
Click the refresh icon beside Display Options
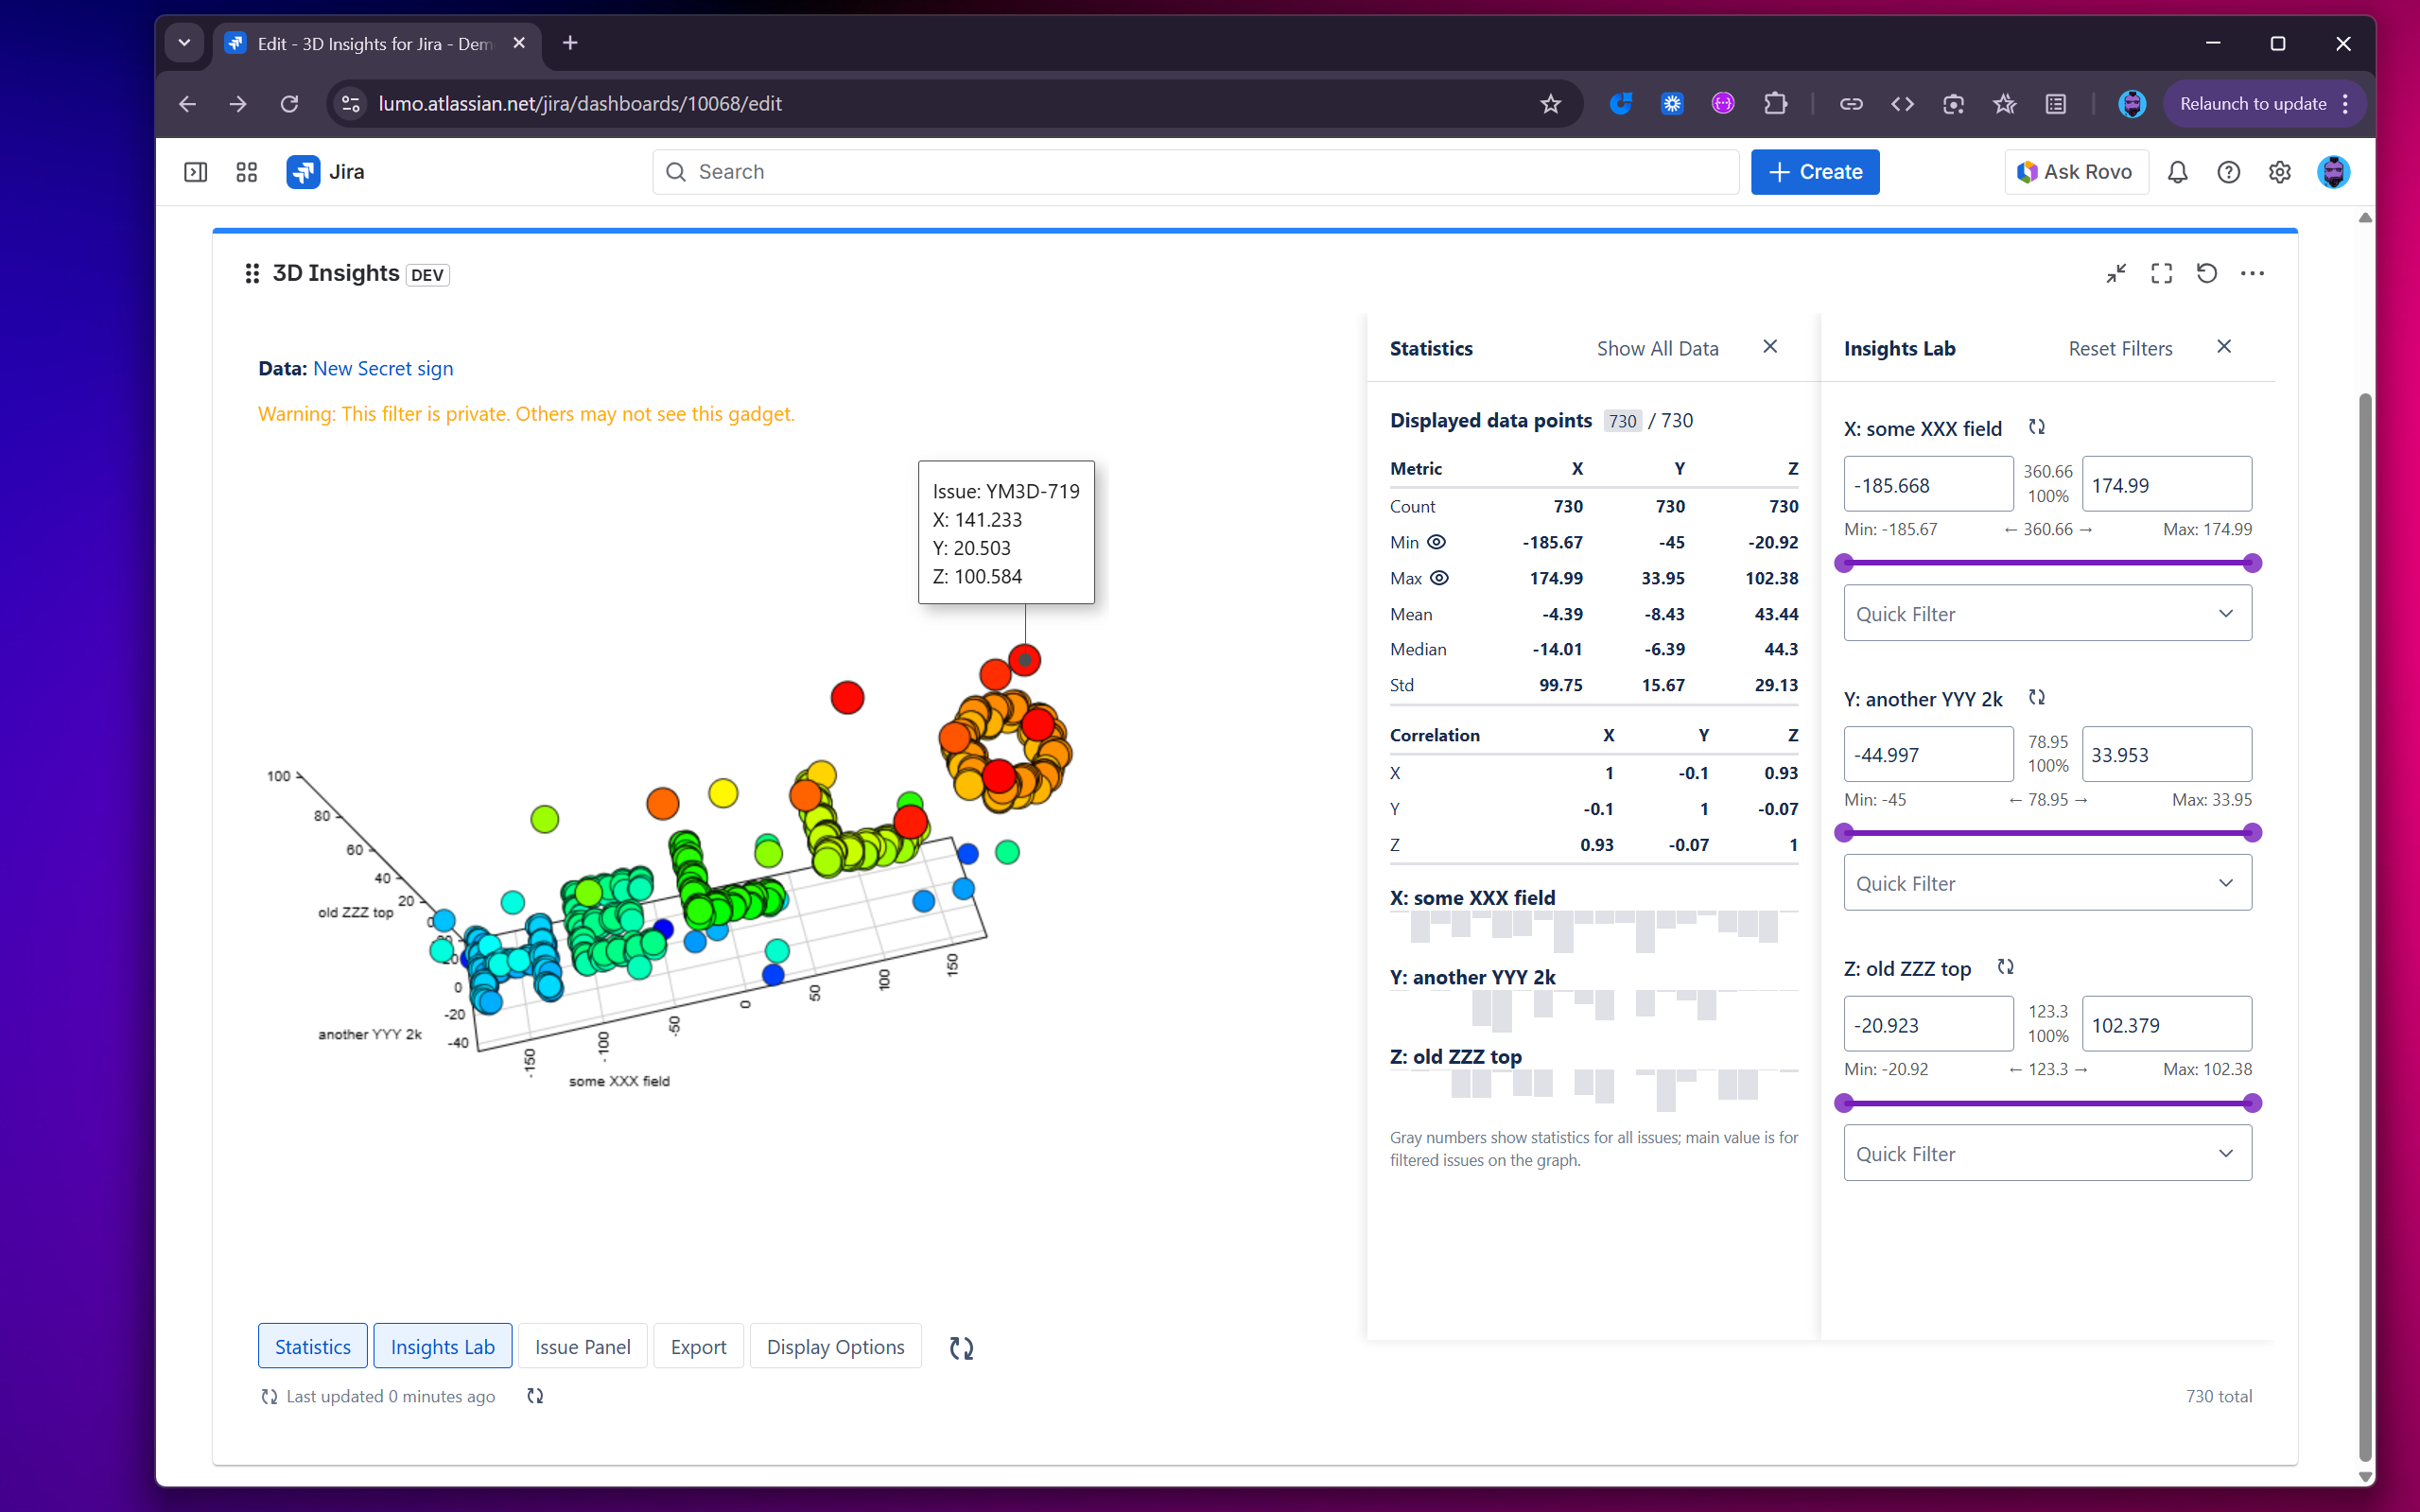[x=961, y=1347]
